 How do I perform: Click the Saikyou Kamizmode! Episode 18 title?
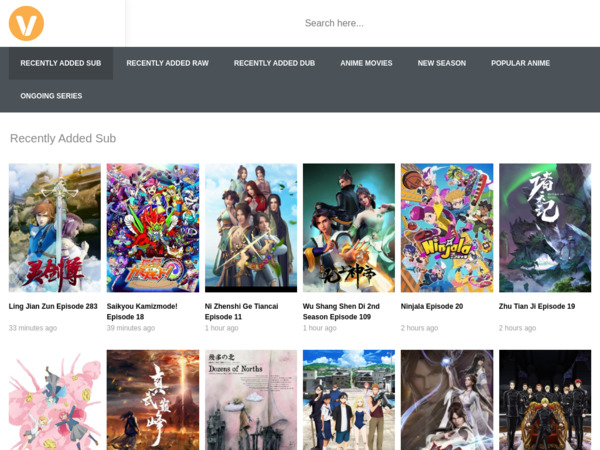(x=142, y=311)
